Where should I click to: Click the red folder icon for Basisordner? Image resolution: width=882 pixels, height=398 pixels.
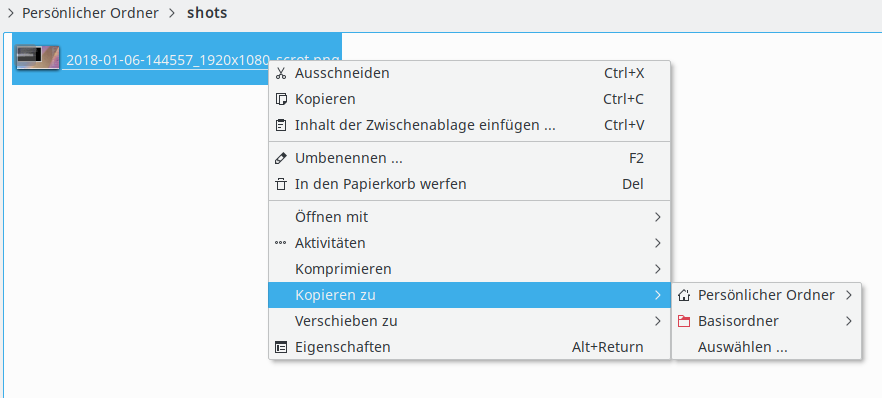coord(684,321)
